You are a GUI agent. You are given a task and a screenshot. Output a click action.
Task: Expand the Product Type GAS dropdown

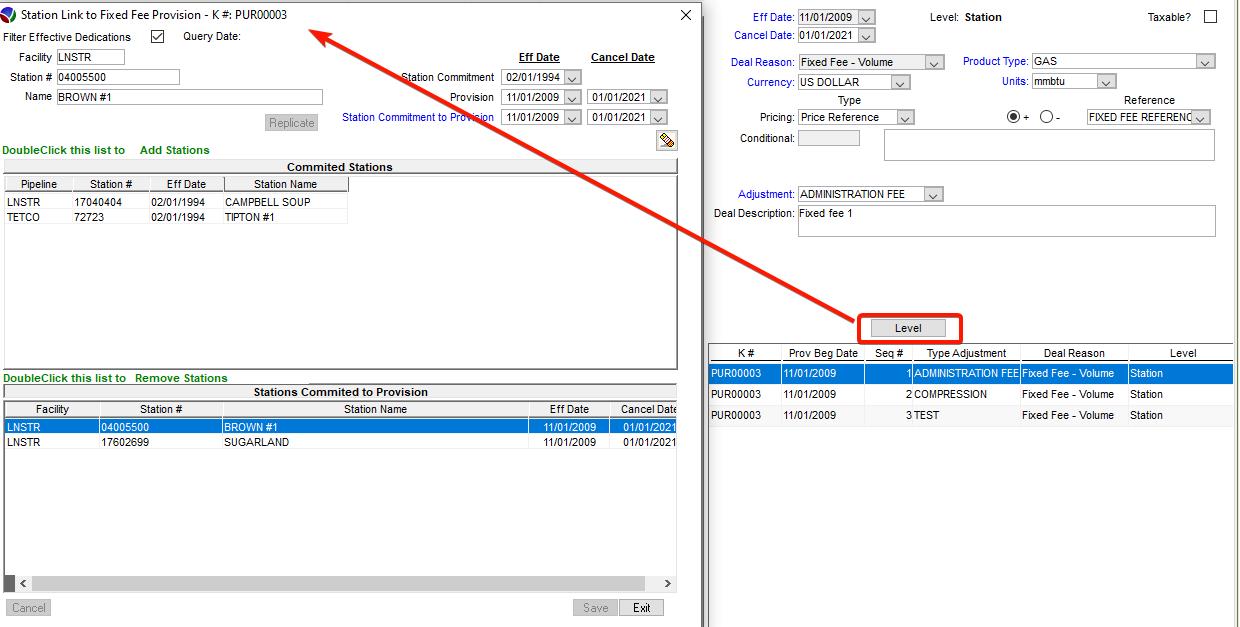click(x=1204, y=62)
